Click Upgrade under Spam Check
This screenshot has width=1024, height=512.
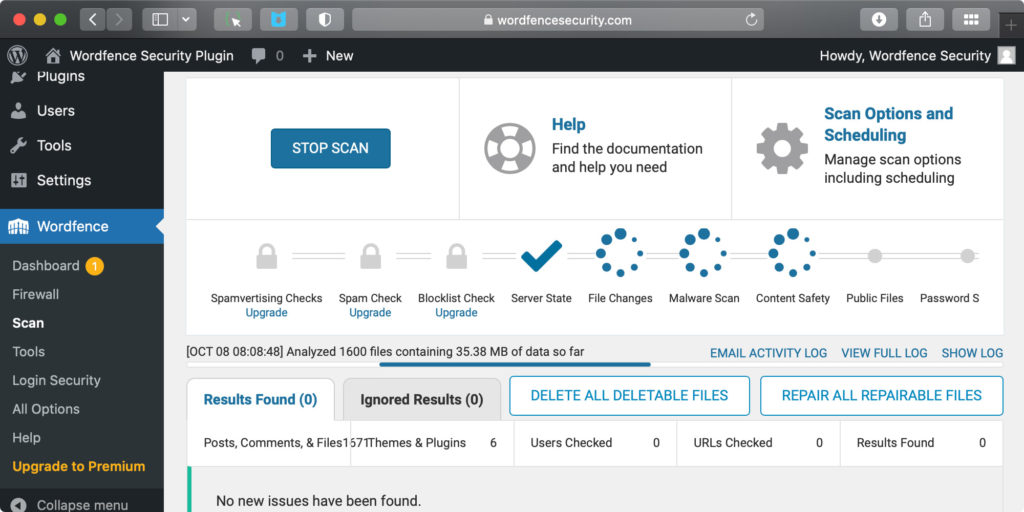tap(370, 313)
